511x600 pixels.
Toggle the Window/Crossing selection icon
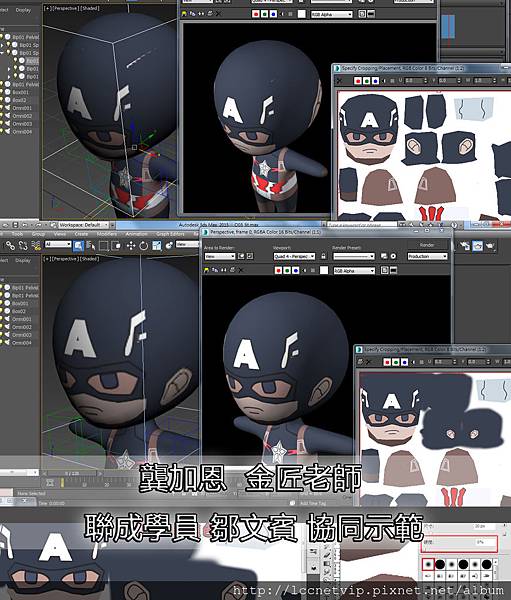tap(116, 245)
